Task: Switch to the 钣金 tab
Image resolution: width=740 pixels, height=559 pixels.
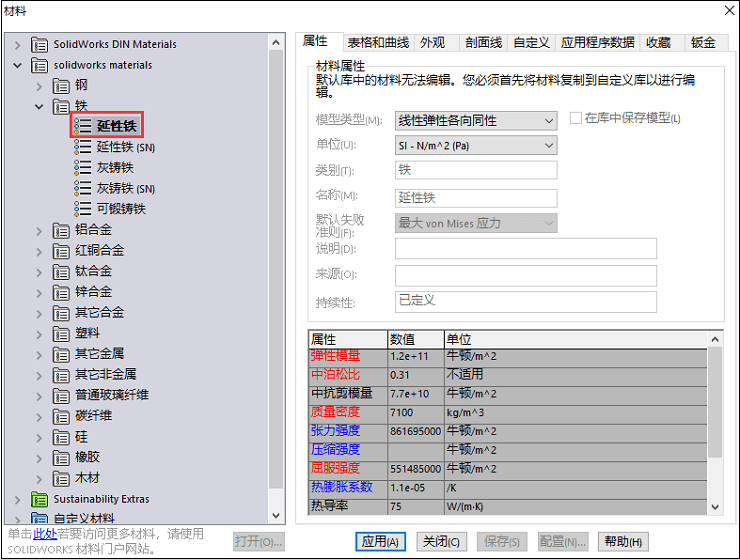Action: (703, 43)
